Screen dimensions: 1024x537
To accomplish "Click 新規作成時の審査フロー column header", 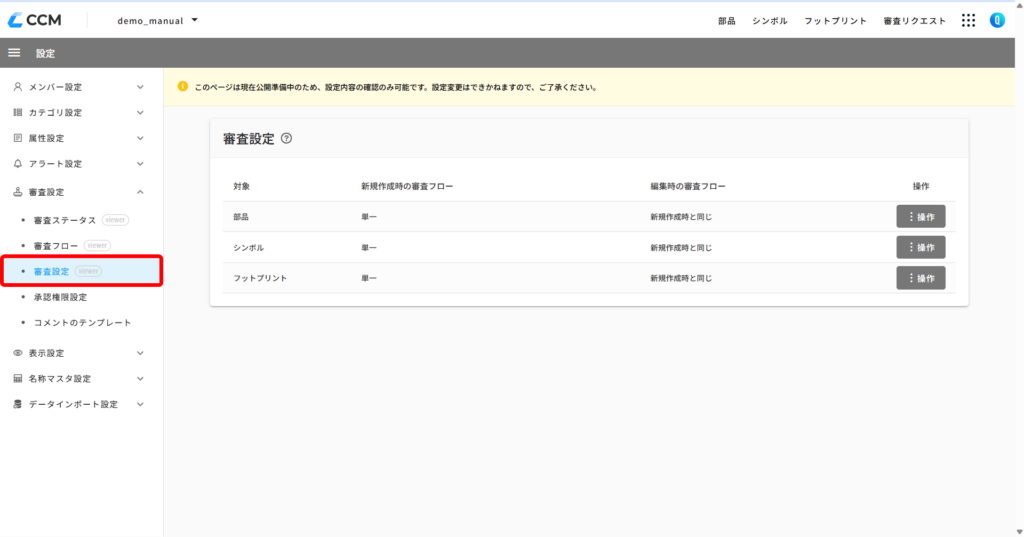I will pyautogui.click(x=407, y=186).
